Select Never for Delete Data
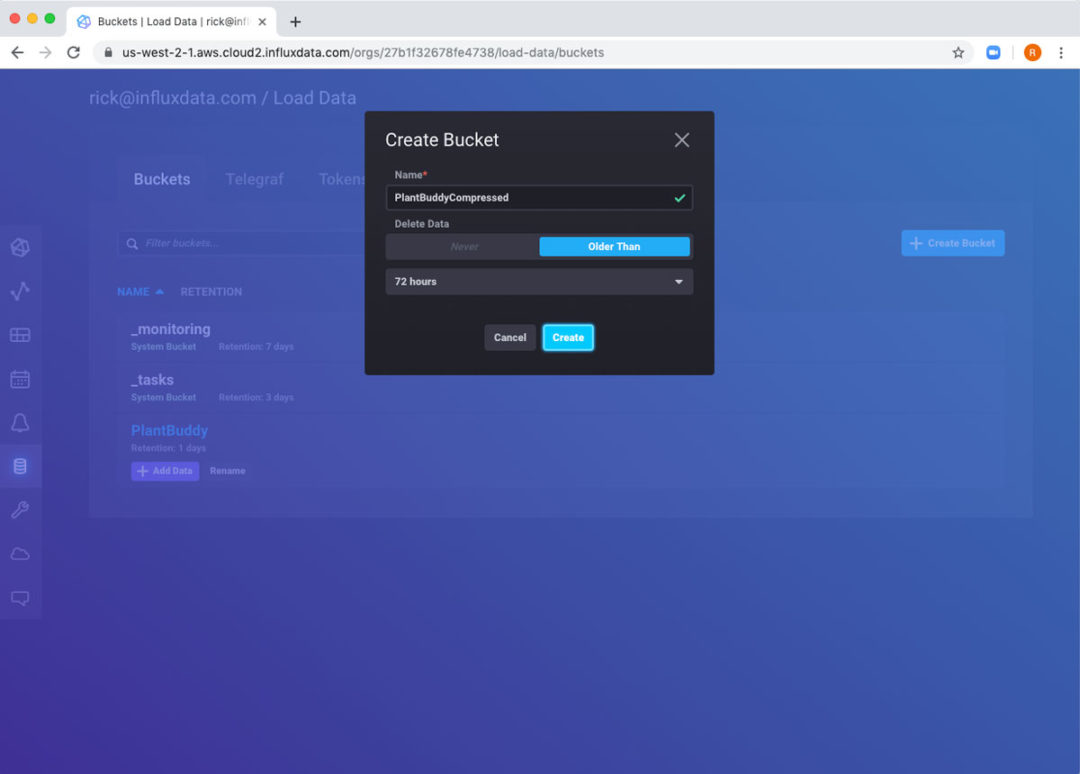1080x774 pixels. point(464,247)
